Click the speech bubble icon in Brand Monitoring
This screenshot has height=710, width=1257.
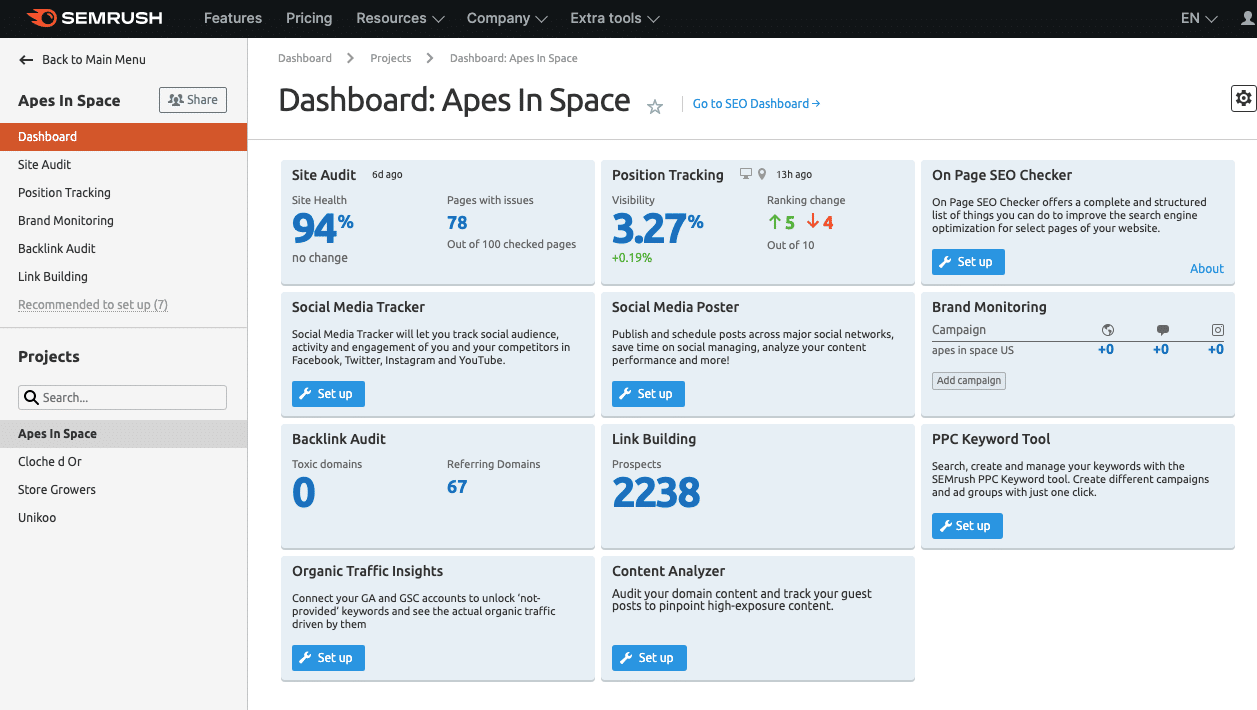(1162, 330)
